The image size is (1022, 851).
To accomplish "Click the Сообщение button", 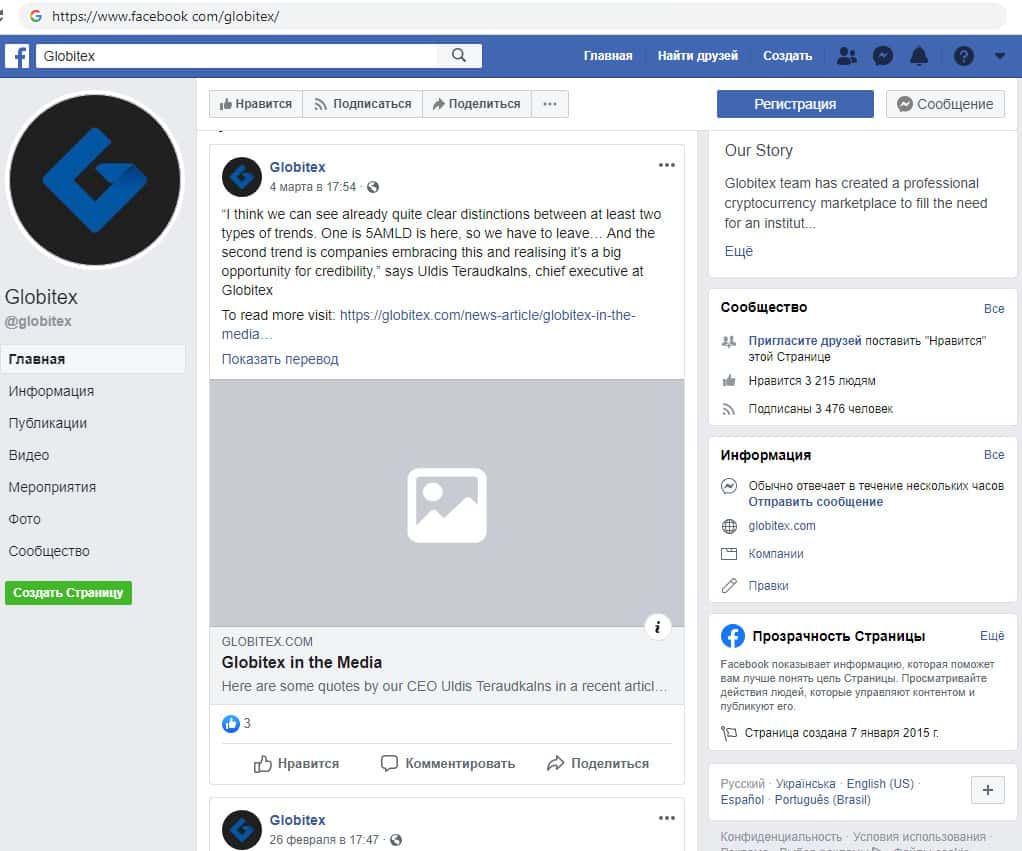I will pos(945,104).
